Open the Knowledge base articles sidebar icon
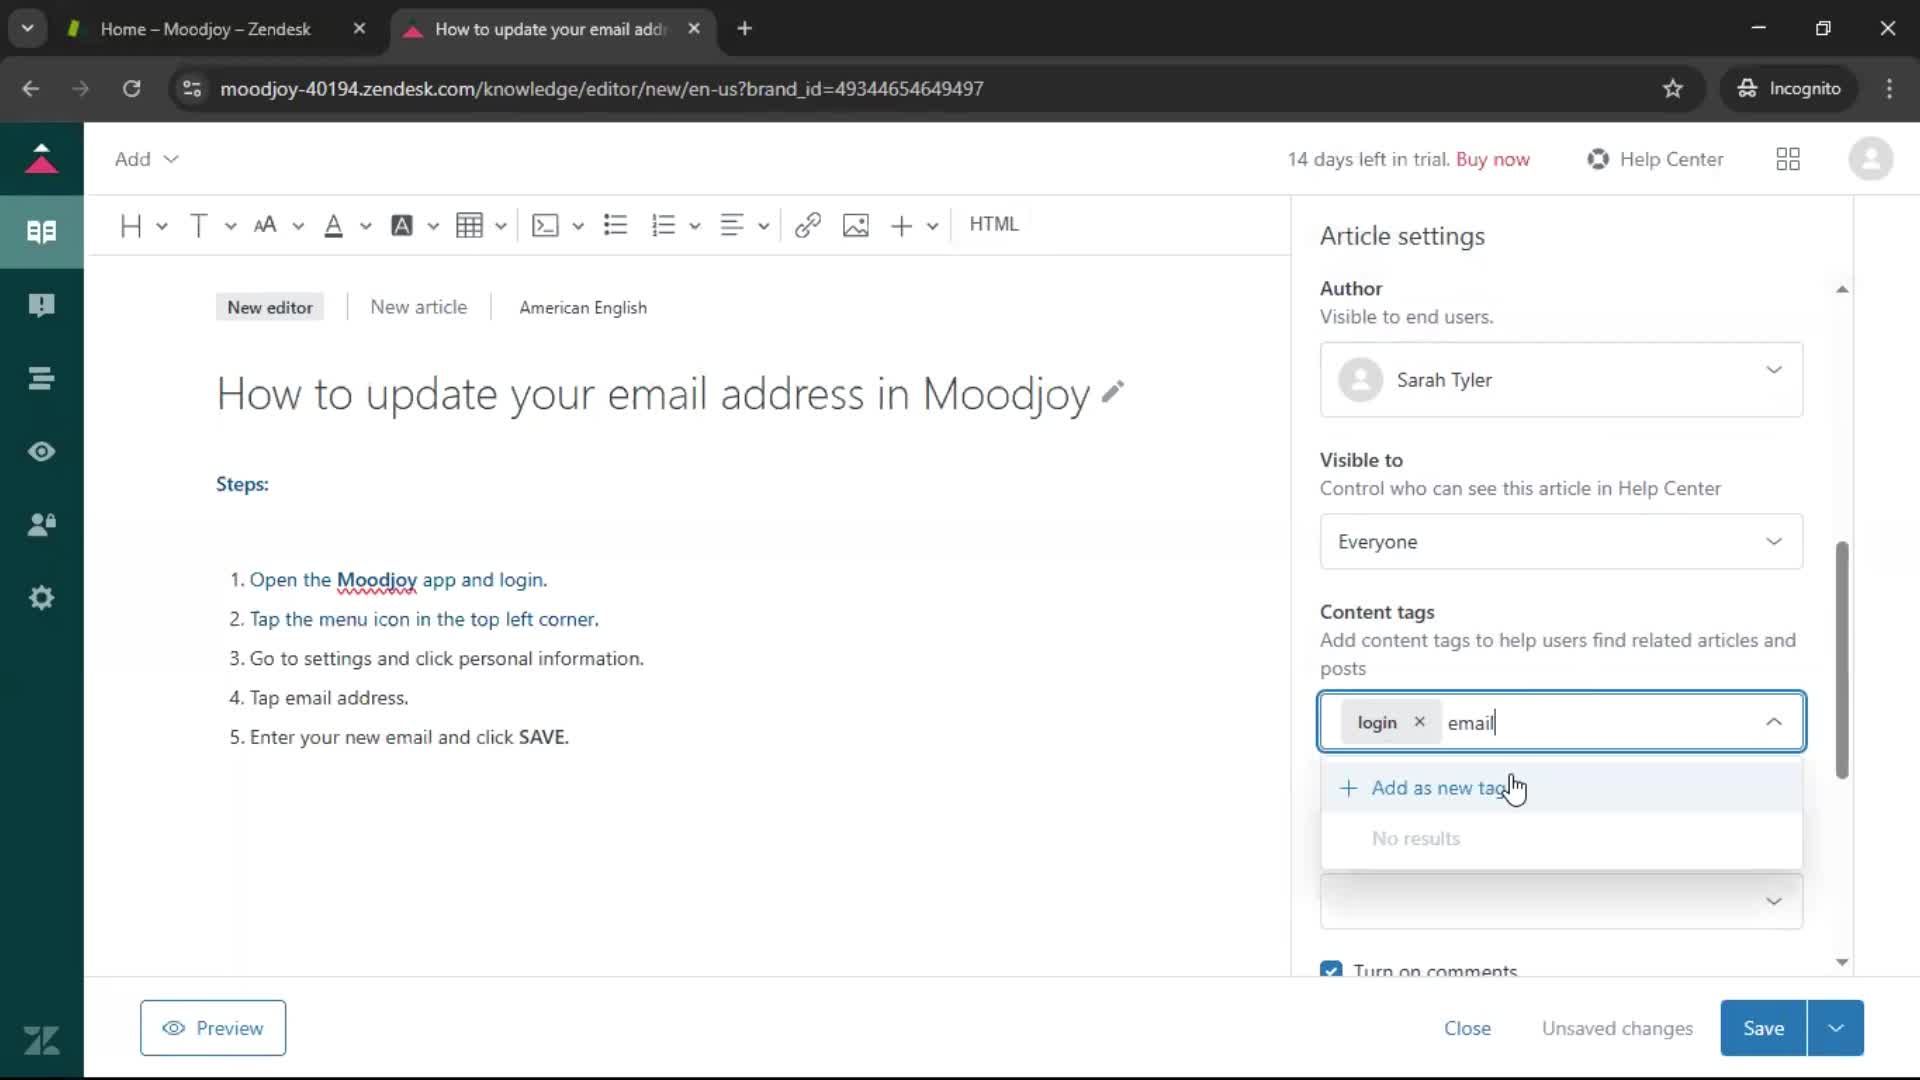1920x1080 pixels. click(41, 232)
